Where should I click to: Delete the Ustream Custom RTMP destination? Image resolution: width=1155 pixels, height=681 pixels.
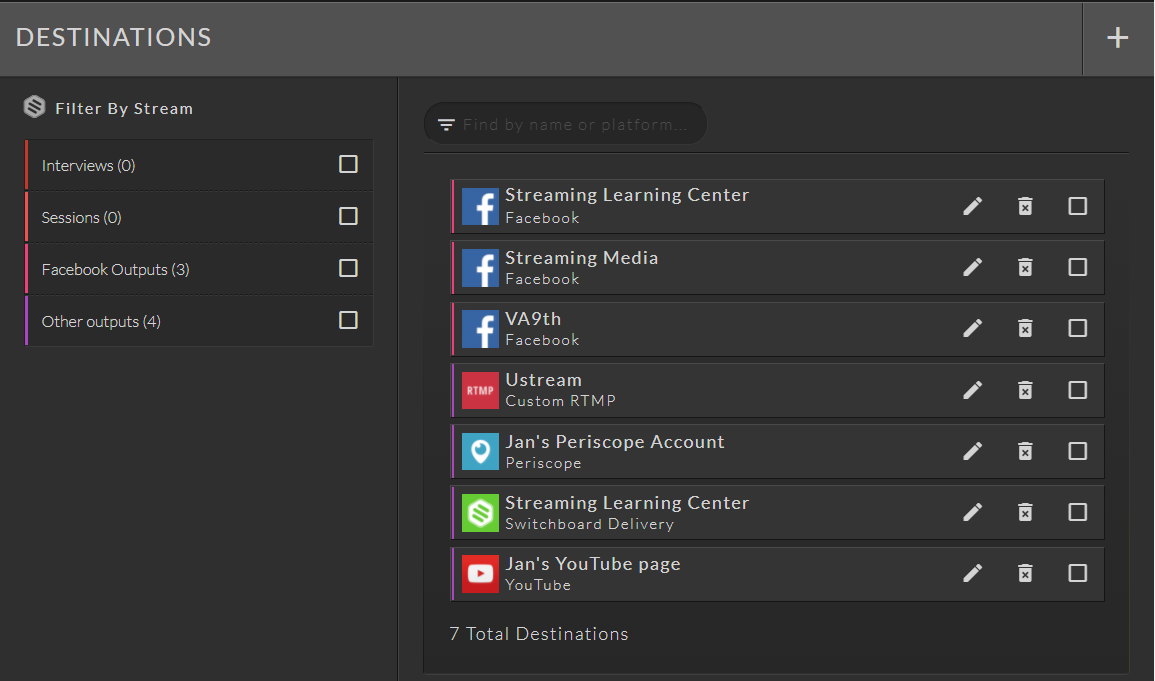coord(1025,390)
